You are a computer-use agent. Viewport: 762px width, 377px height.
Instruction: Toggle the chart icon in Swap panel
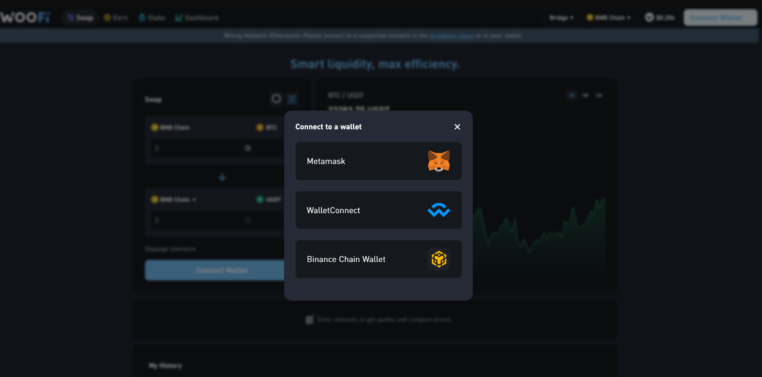pos(292,99)
